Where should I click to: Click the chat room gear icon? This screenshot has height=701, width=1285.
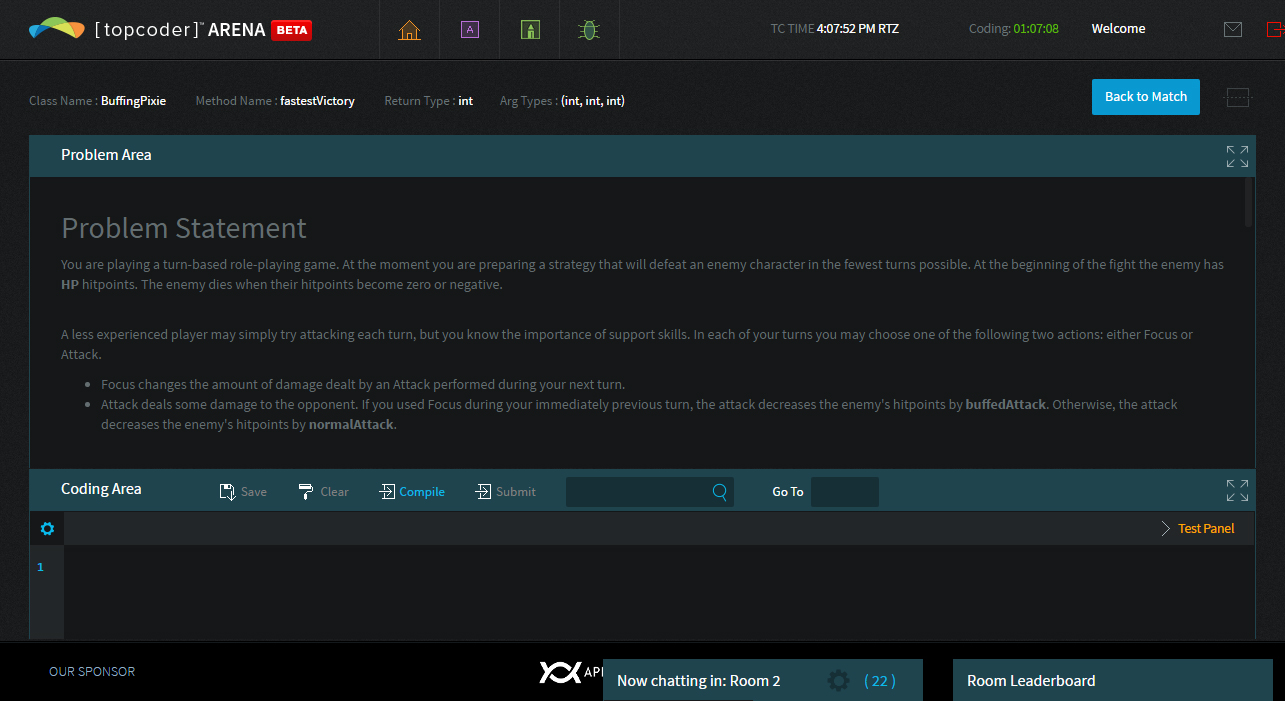pyautogui.click(x=838, y=681)
